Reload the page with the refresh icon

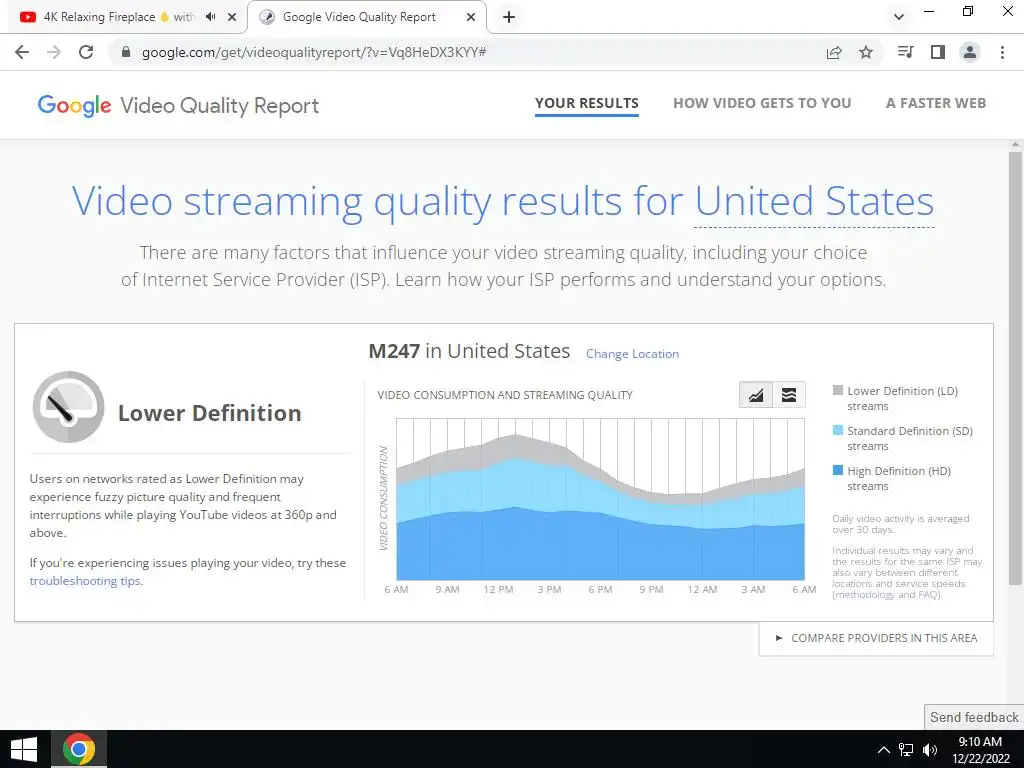(86, 52)
